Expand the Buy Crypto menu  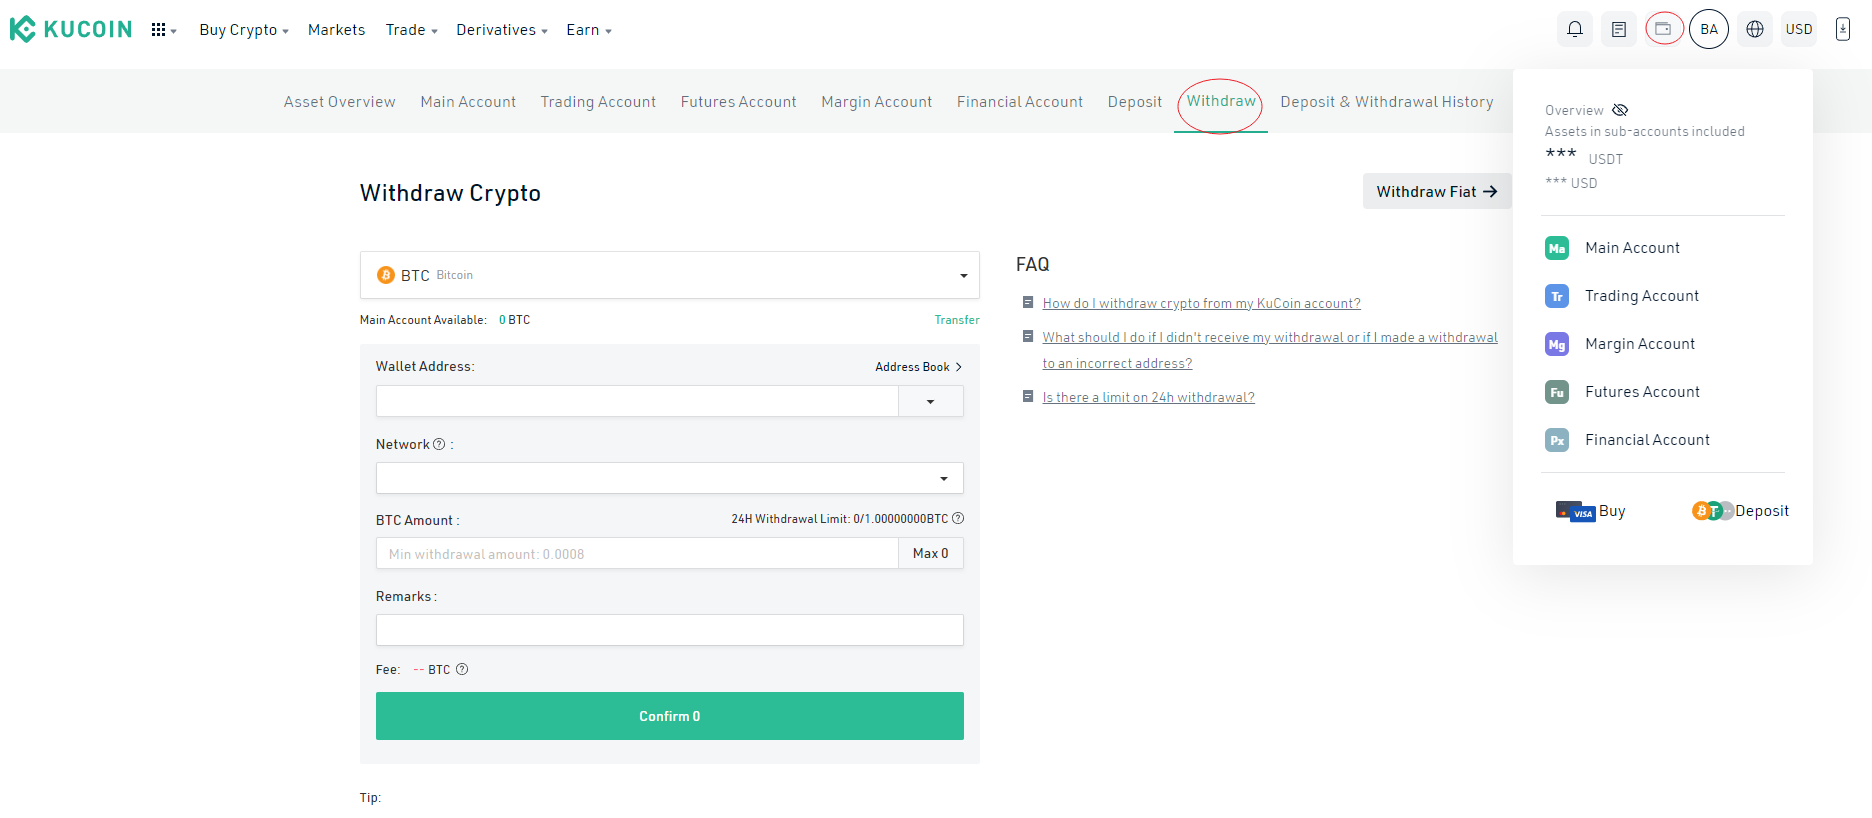(244, 30)
